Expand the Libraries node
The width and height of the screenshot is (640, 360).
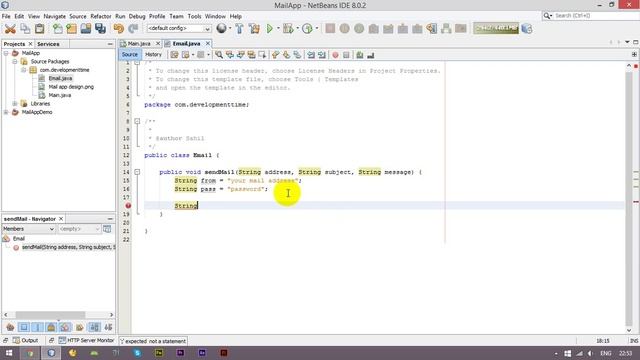click(x=15, y=104)
